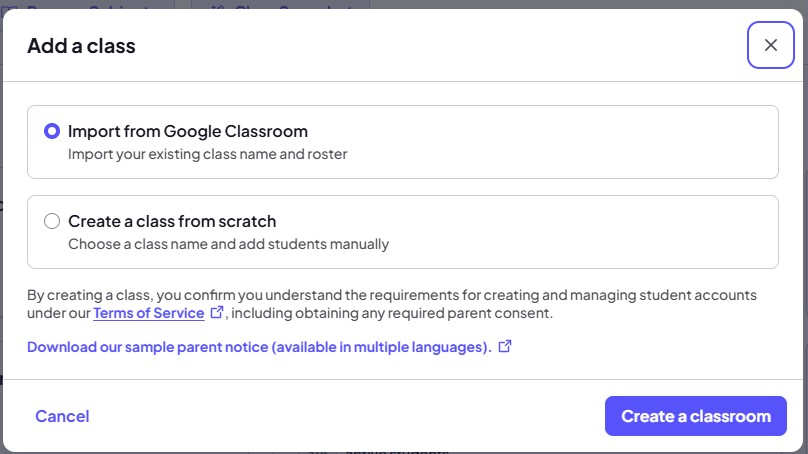Open the Download our sample parent notice link
808x454 pixels.
(259, 347)
